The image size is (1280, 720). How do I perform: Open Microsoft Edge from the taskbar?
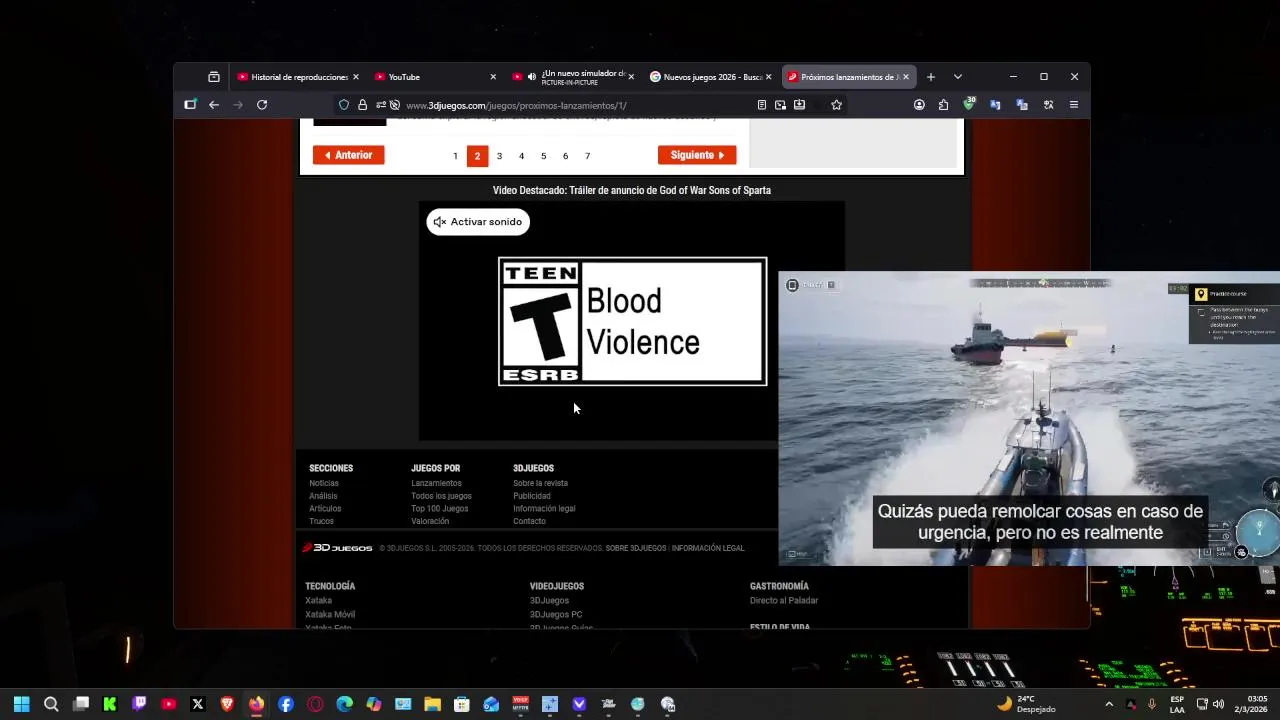[x=345, y=704]
